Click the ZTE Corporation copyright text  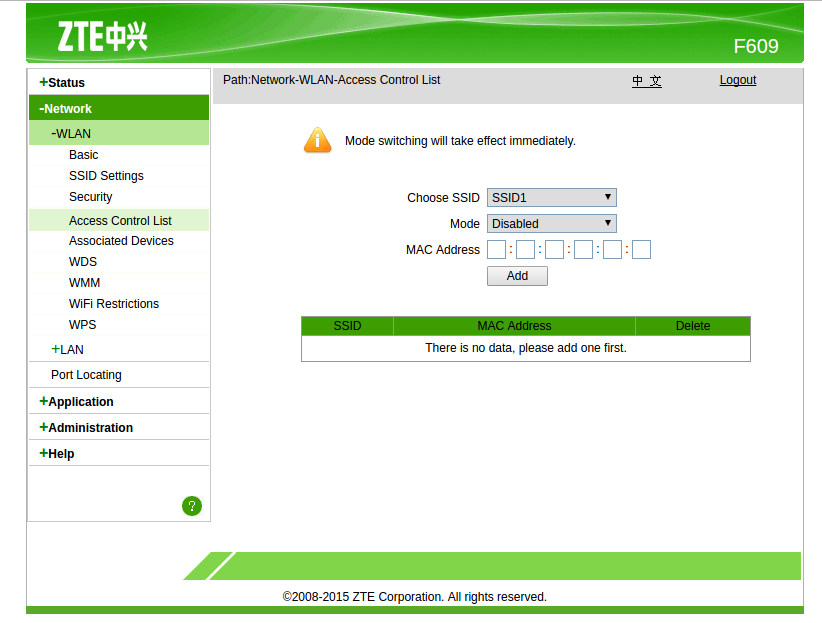(414, 597)
